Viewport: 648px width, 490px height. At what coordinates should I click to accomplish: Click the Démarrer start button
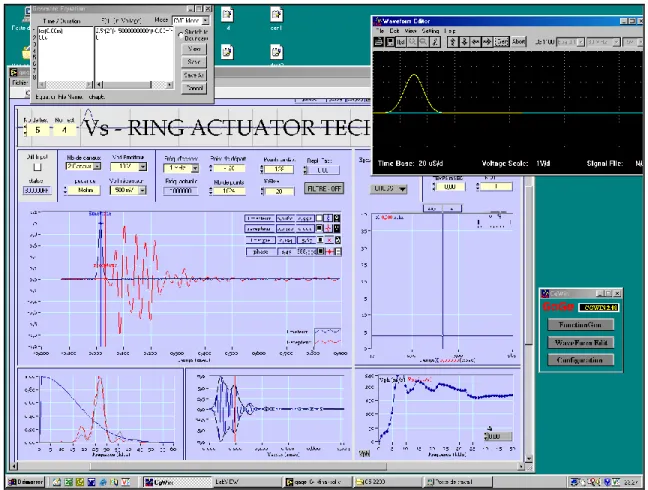tap(26, 482)
